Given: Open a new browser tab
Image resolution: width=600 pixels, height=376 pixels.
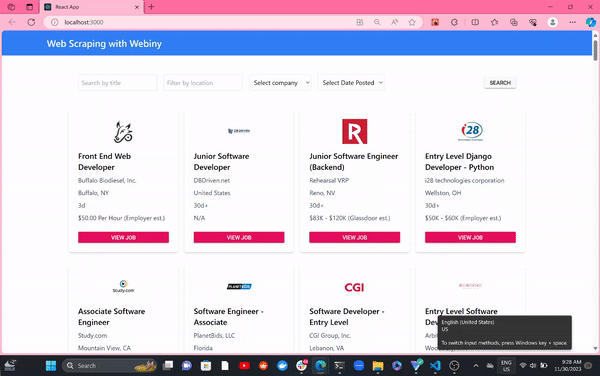Looking at the screenshot, I should coord(151,7).
